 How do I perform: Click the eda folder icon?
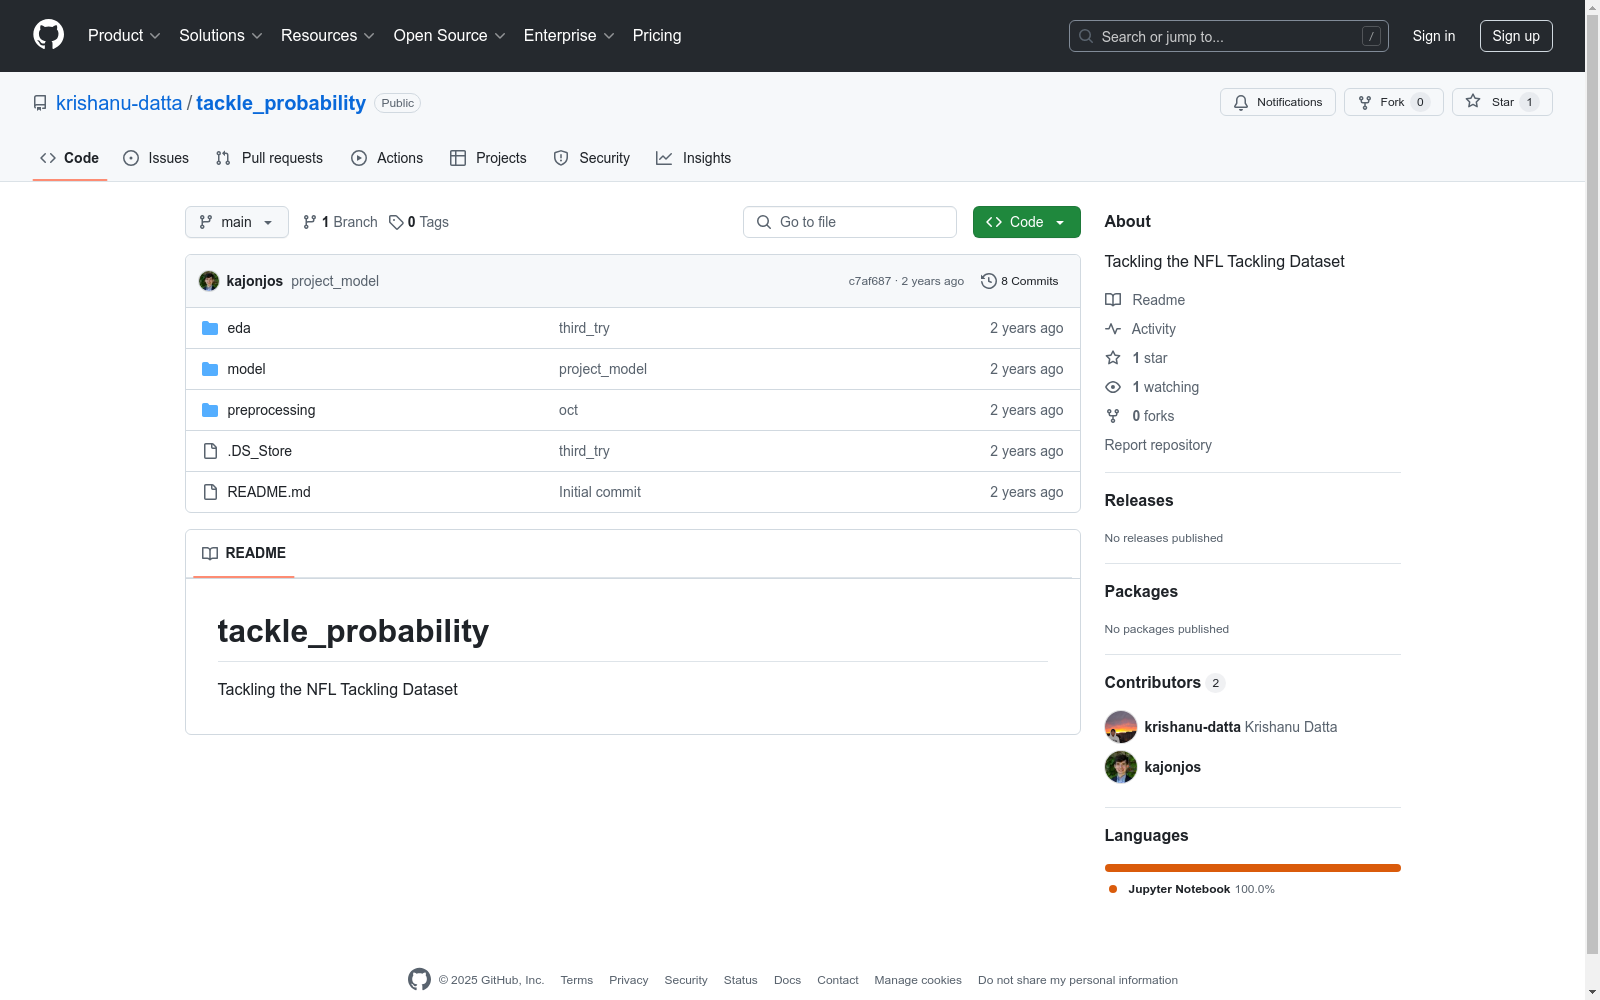click(210, 328)
